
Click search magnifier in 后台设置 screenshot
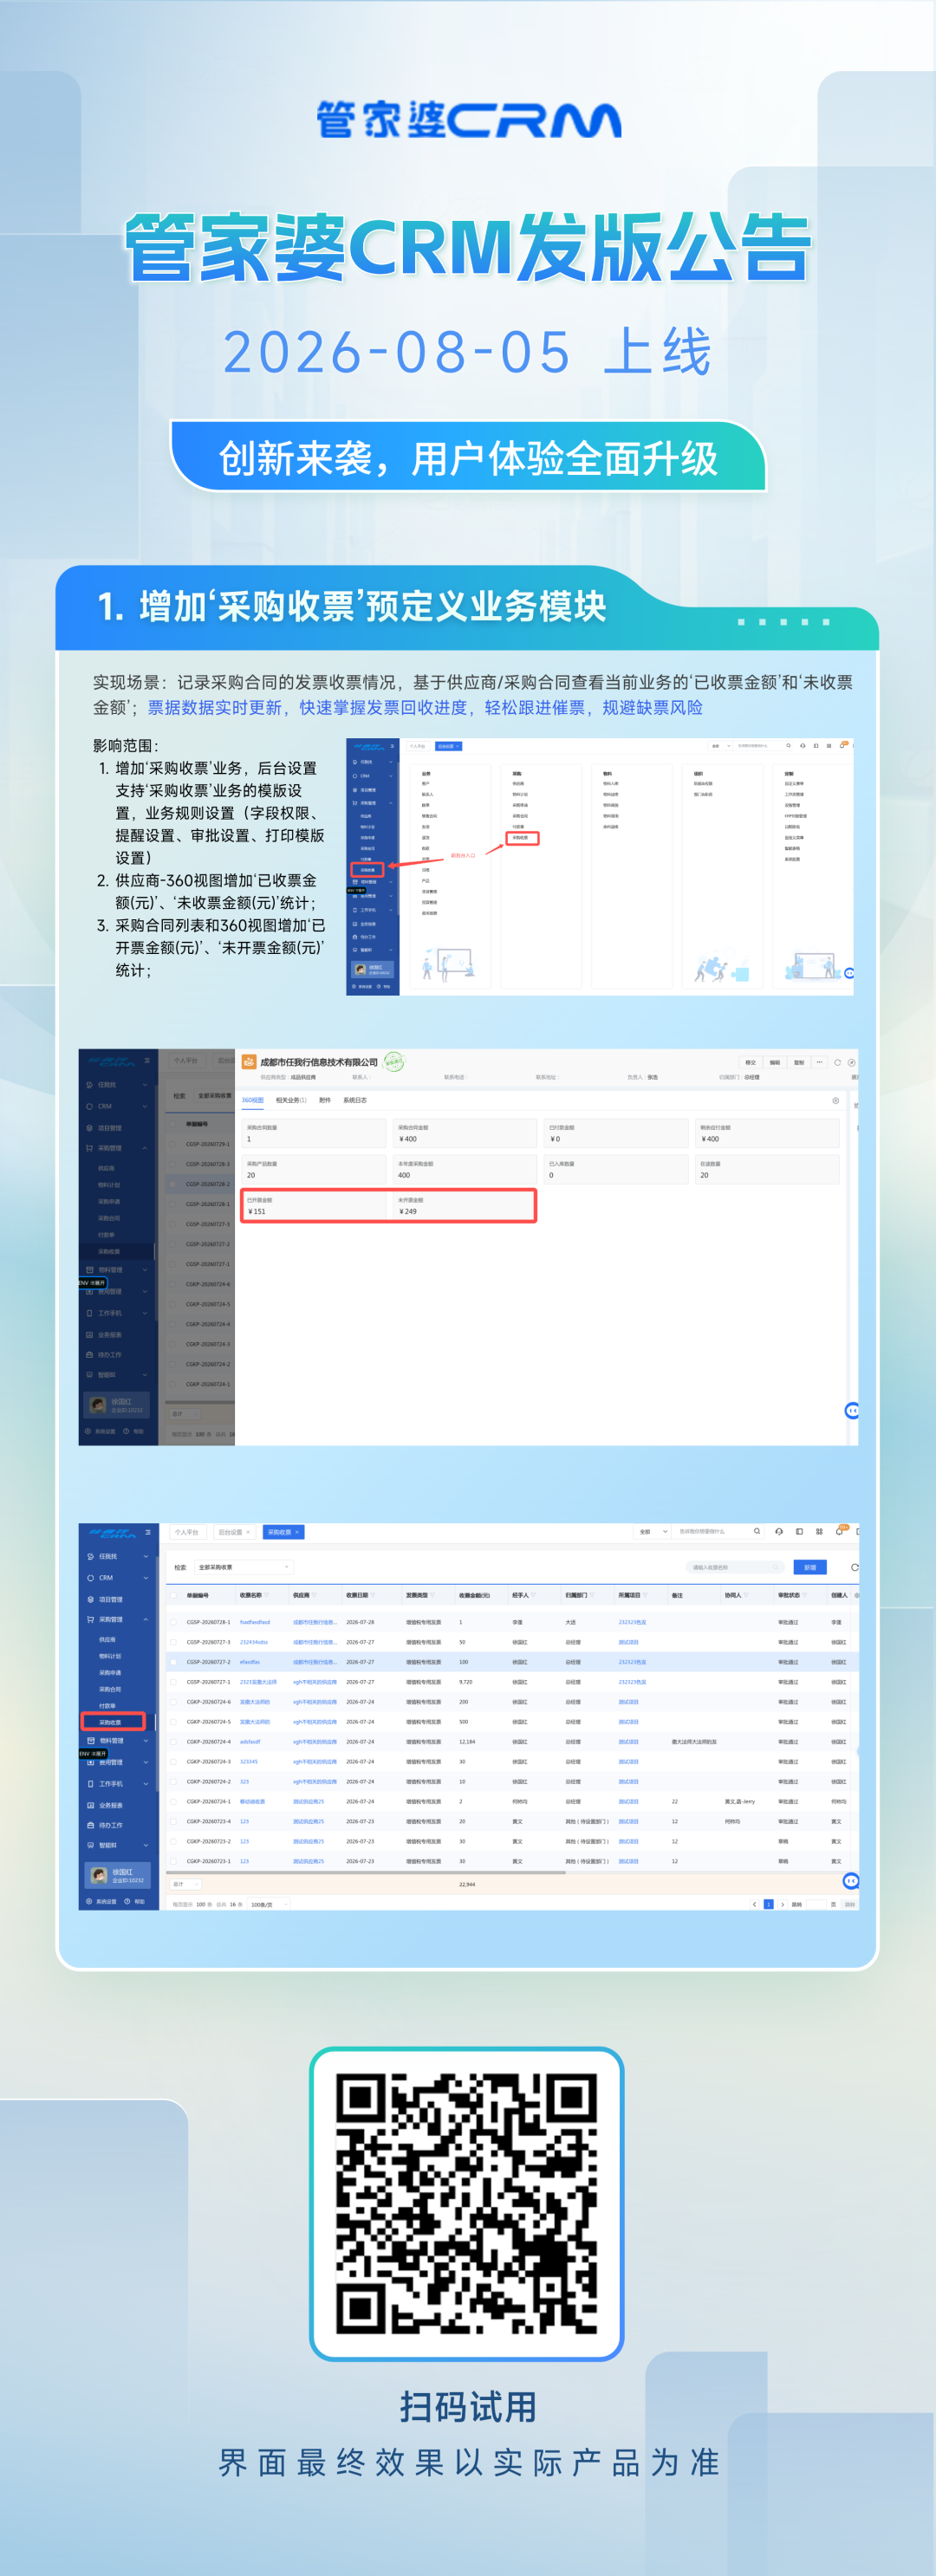click(788, 745)
